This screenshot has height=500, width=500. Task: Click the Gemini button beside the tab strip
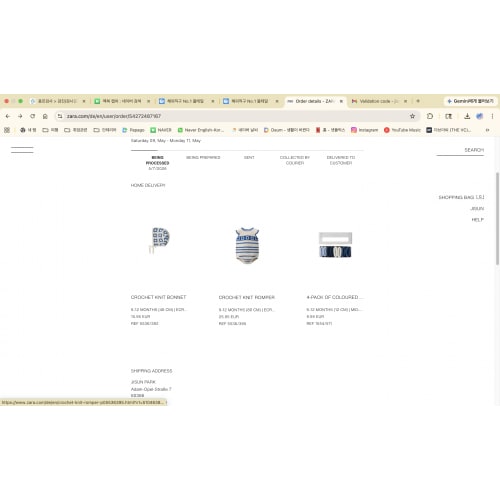coord(470,101)
